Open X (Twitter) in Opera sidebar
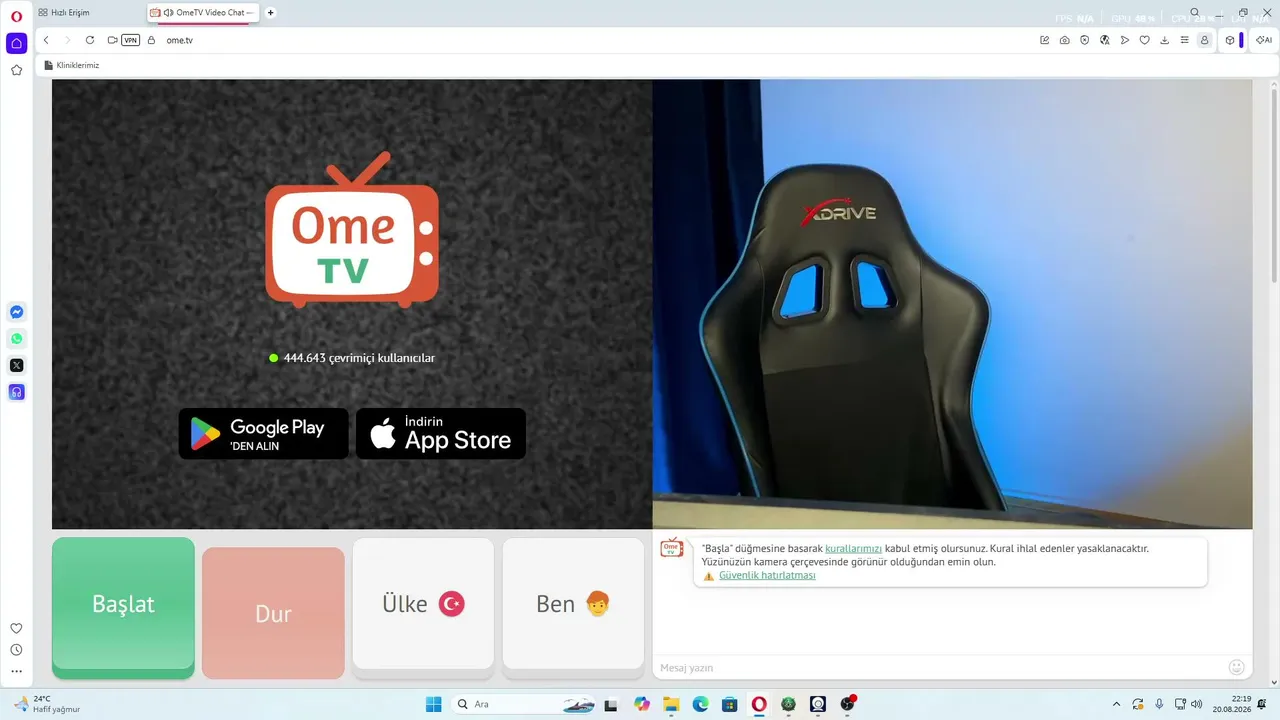 click(16, 365)
